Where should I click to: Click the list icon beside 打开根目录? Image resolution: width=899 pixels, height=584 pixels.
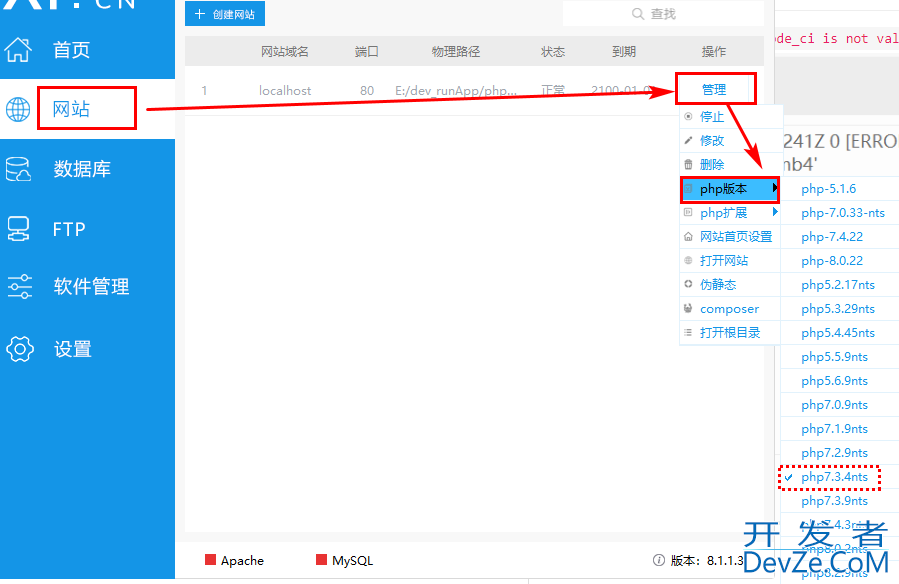pyautogui.click(x=688, y=332)
